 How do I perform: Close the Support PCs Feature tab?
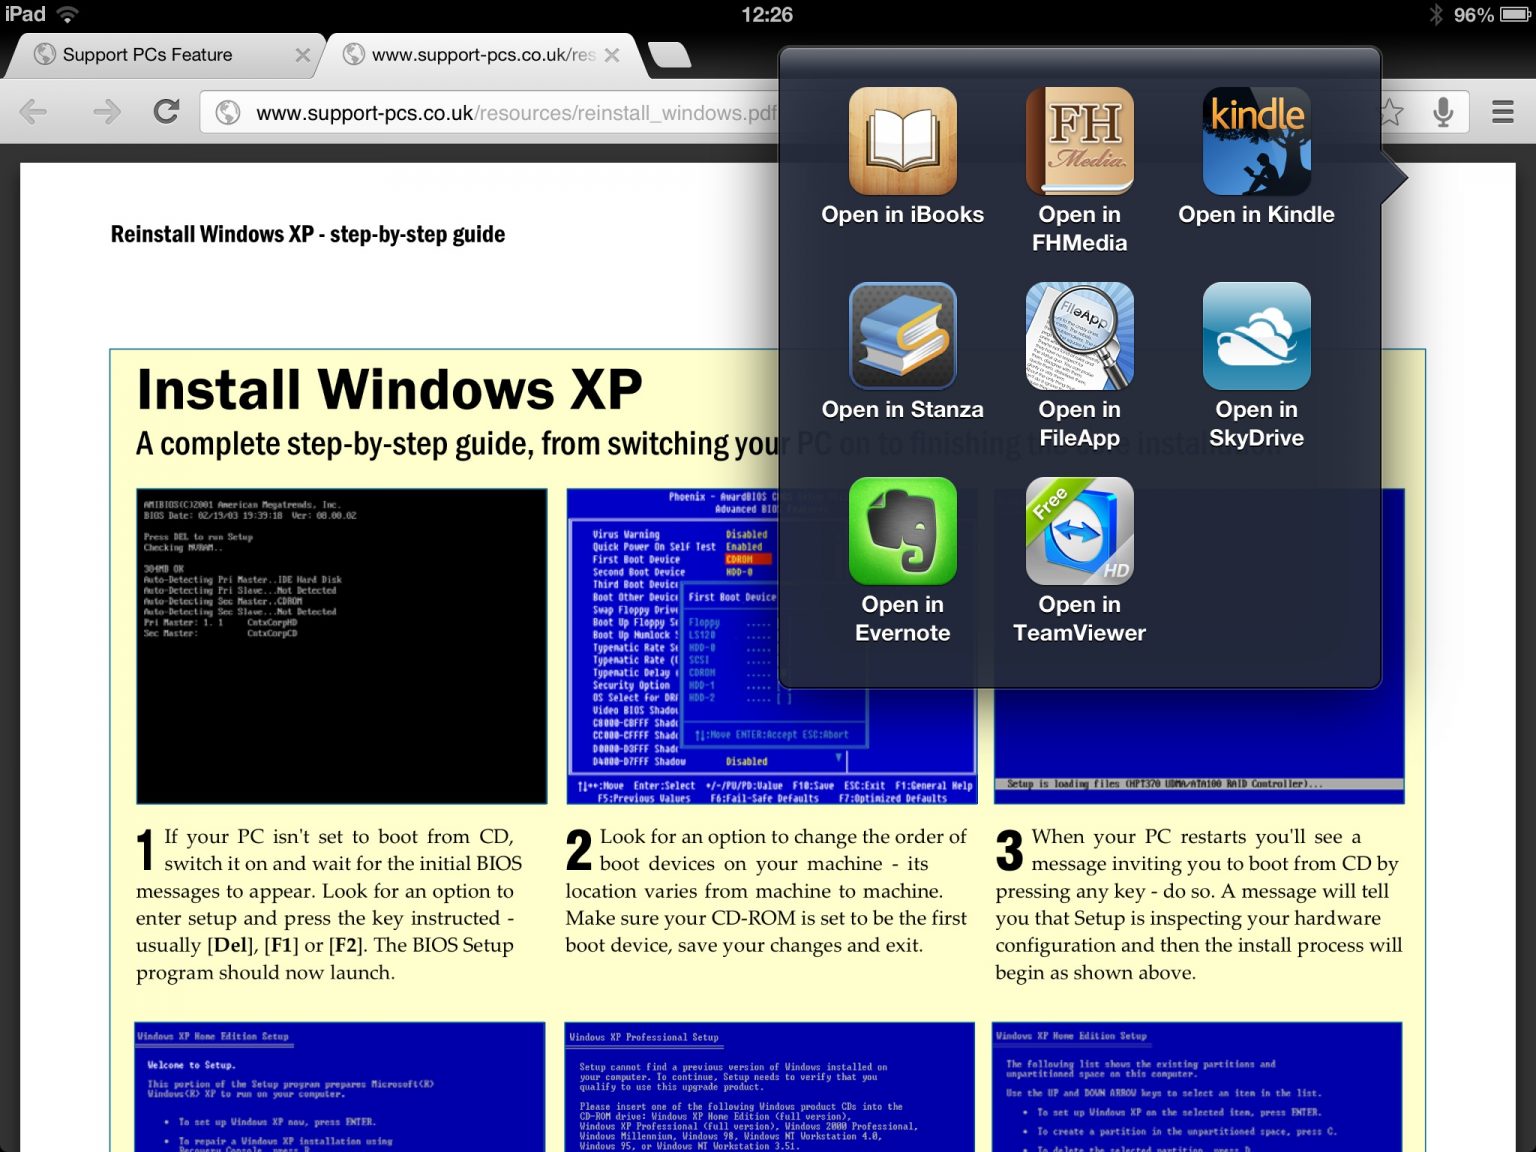(302, 55)
